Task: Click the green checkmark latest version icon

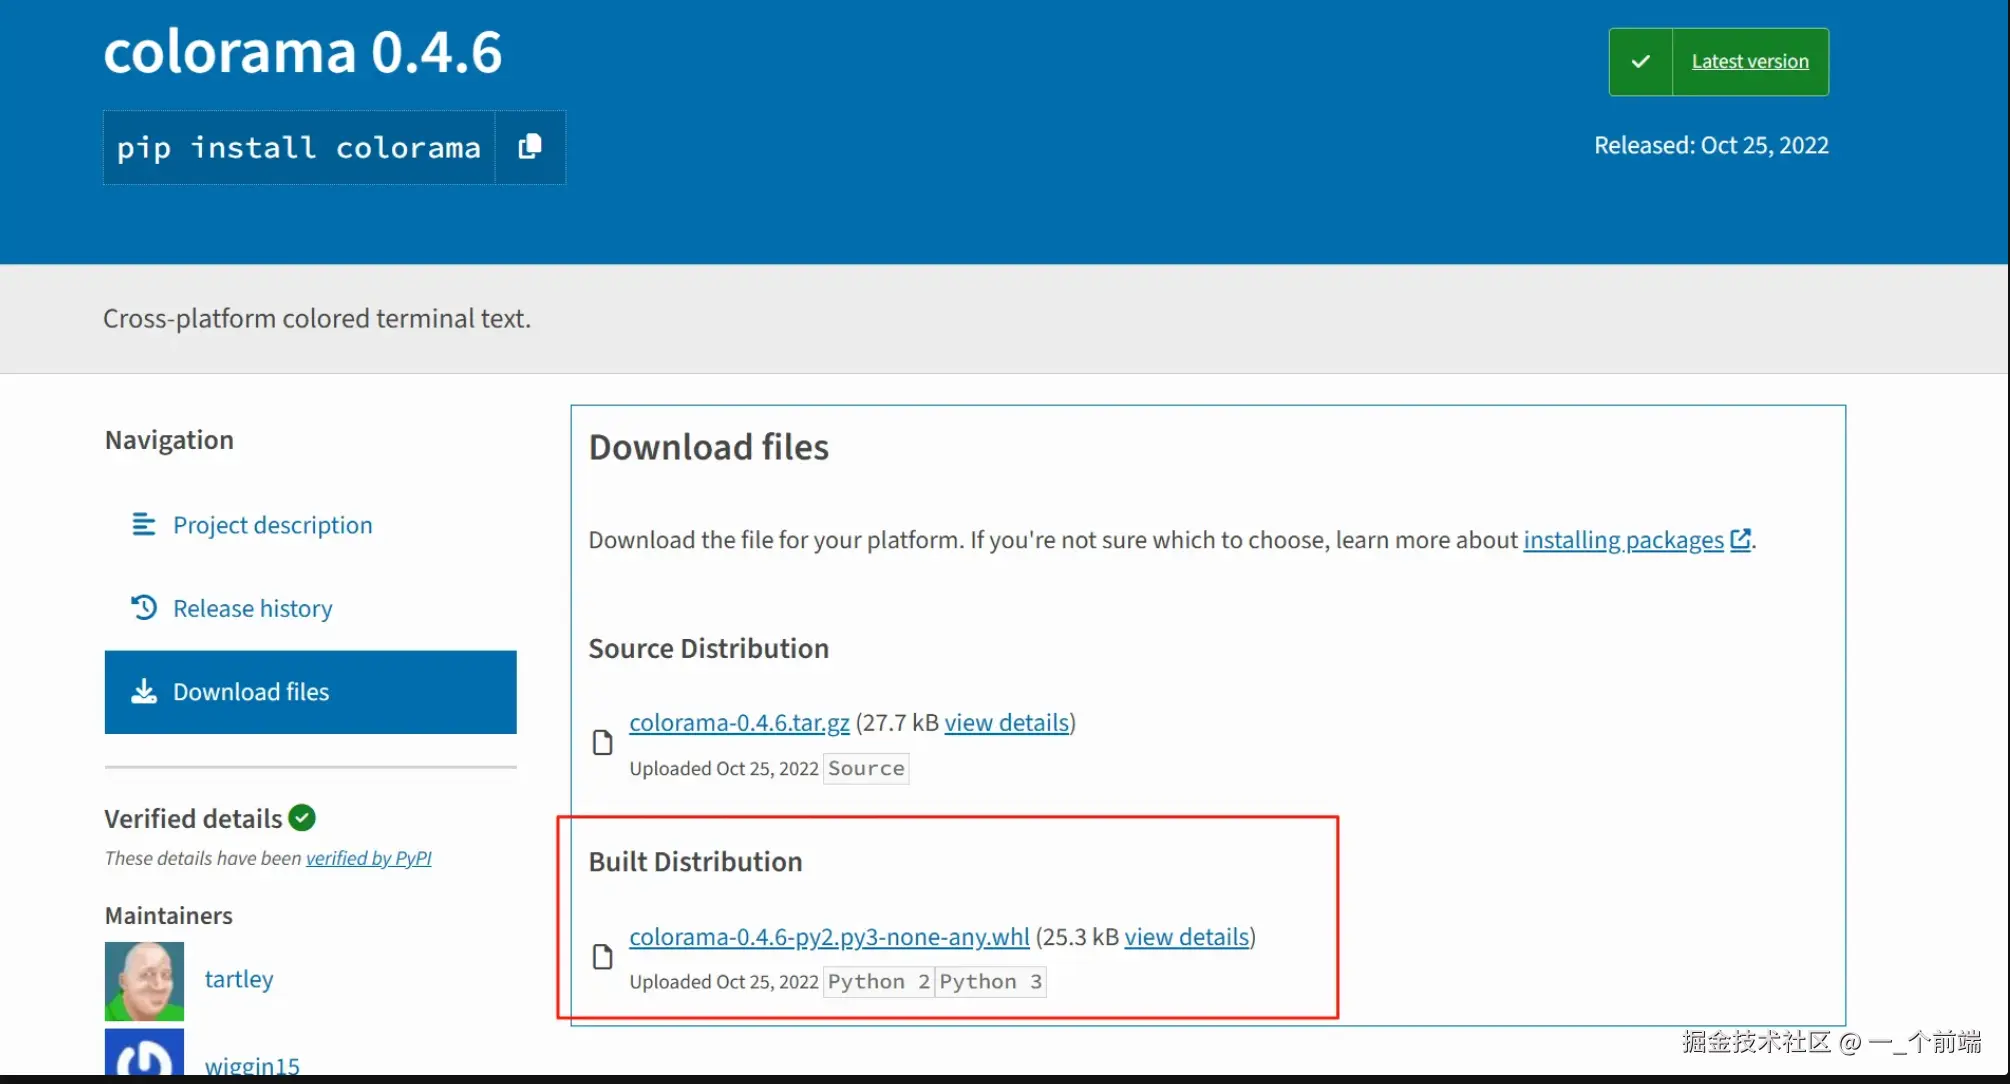Action: (x=1640, y=62)
